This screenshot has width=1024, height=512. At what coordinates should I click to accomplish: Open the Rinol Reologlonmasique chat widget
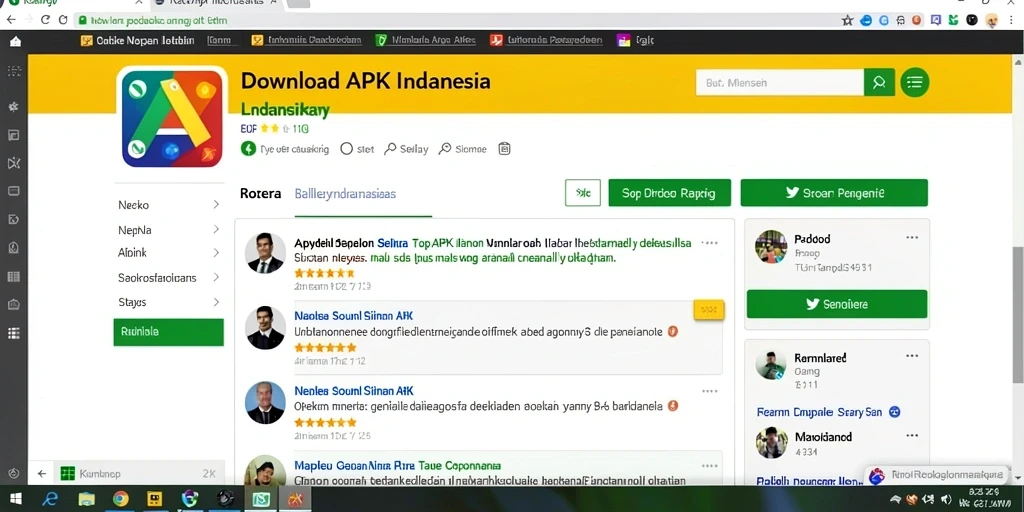tap(936, 475)
